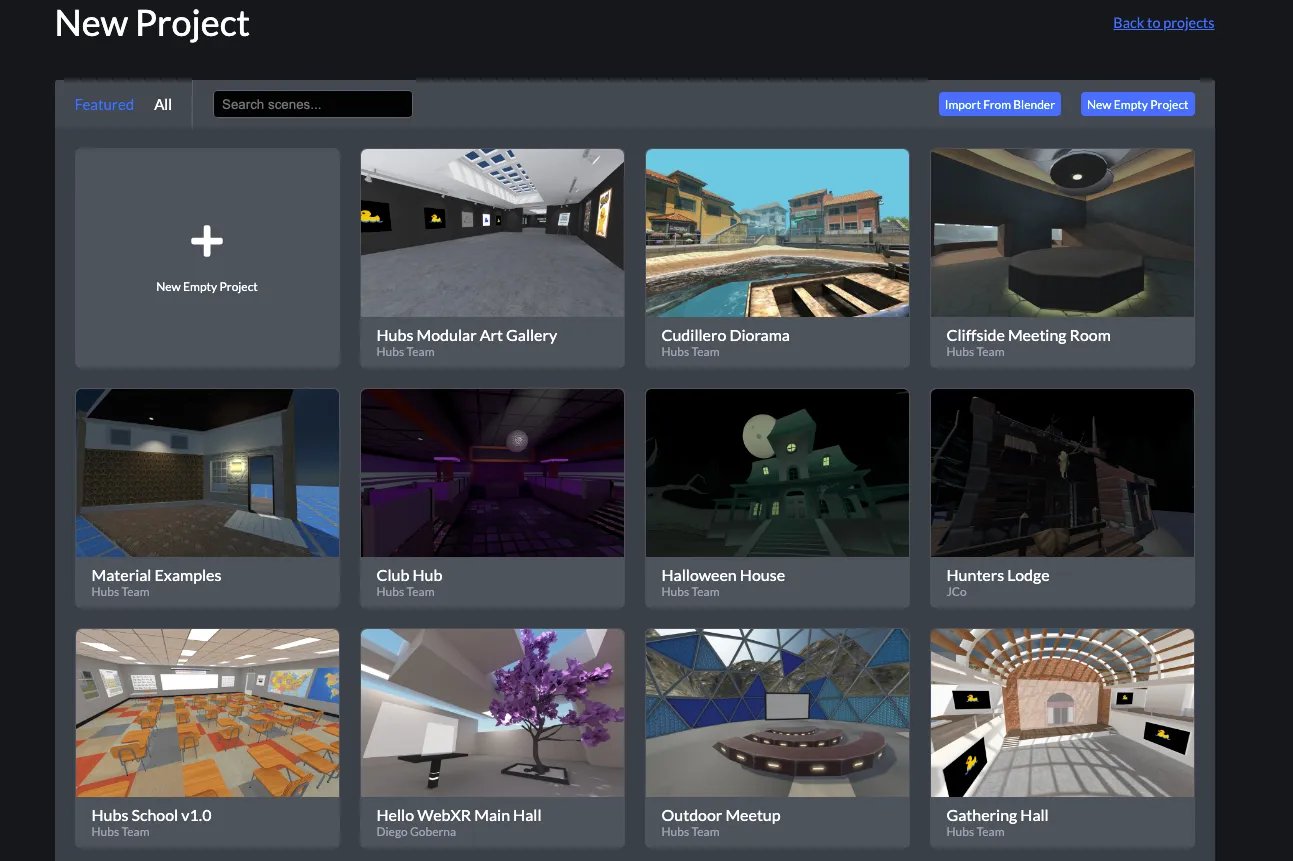
Task: Click the Search scenes input field
Action: 312,104
